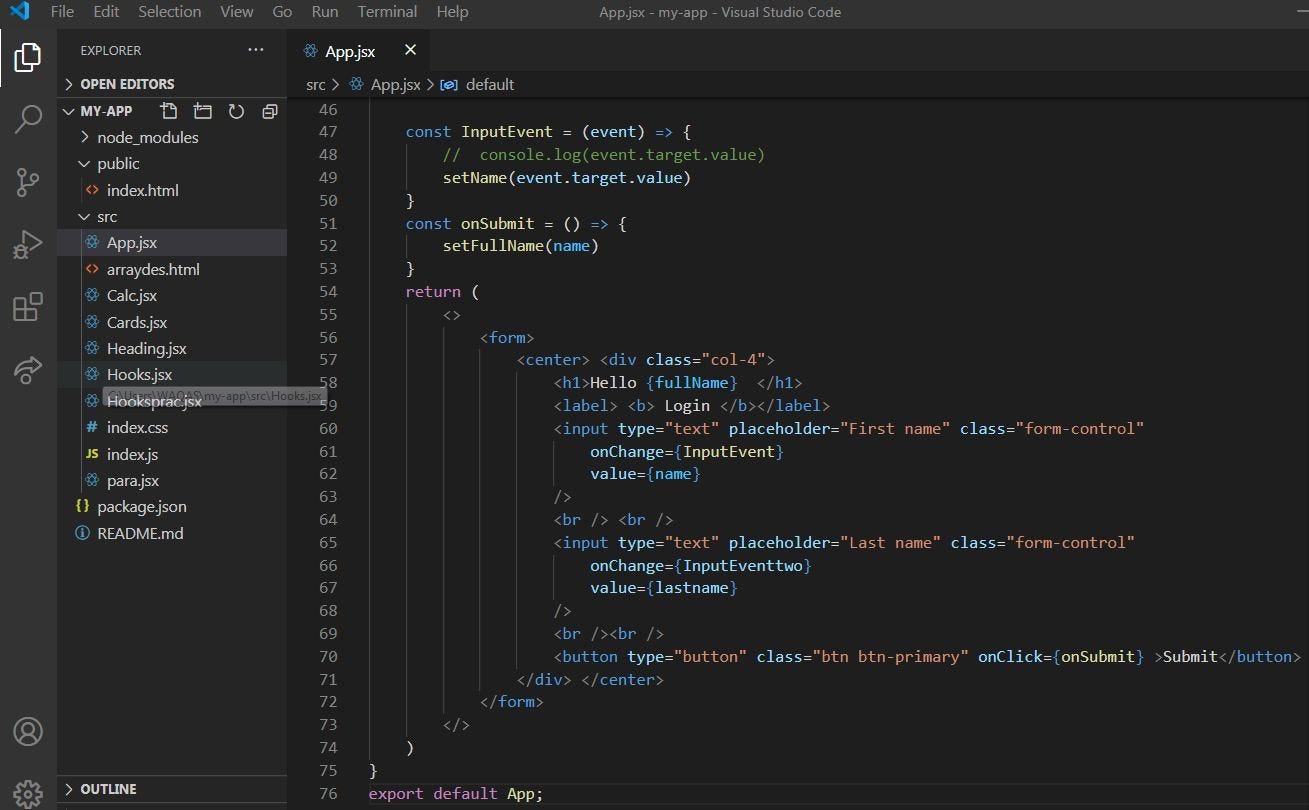Open Hooks.jsx from the file tree
Screen dimensions: 1309x810
point(140,374)
